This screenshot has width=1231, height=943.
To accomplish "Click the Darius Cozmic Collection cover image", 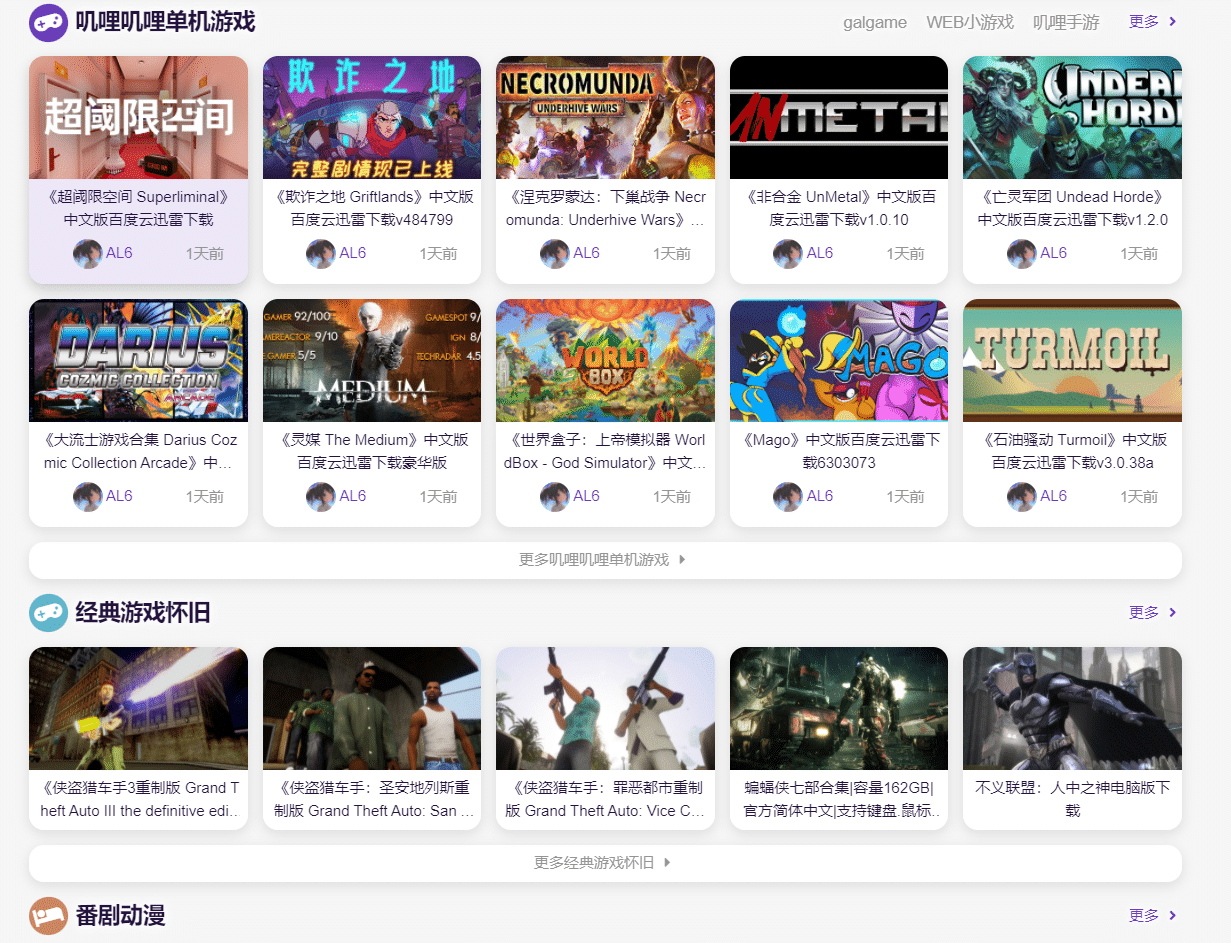I will click(138, 360).
